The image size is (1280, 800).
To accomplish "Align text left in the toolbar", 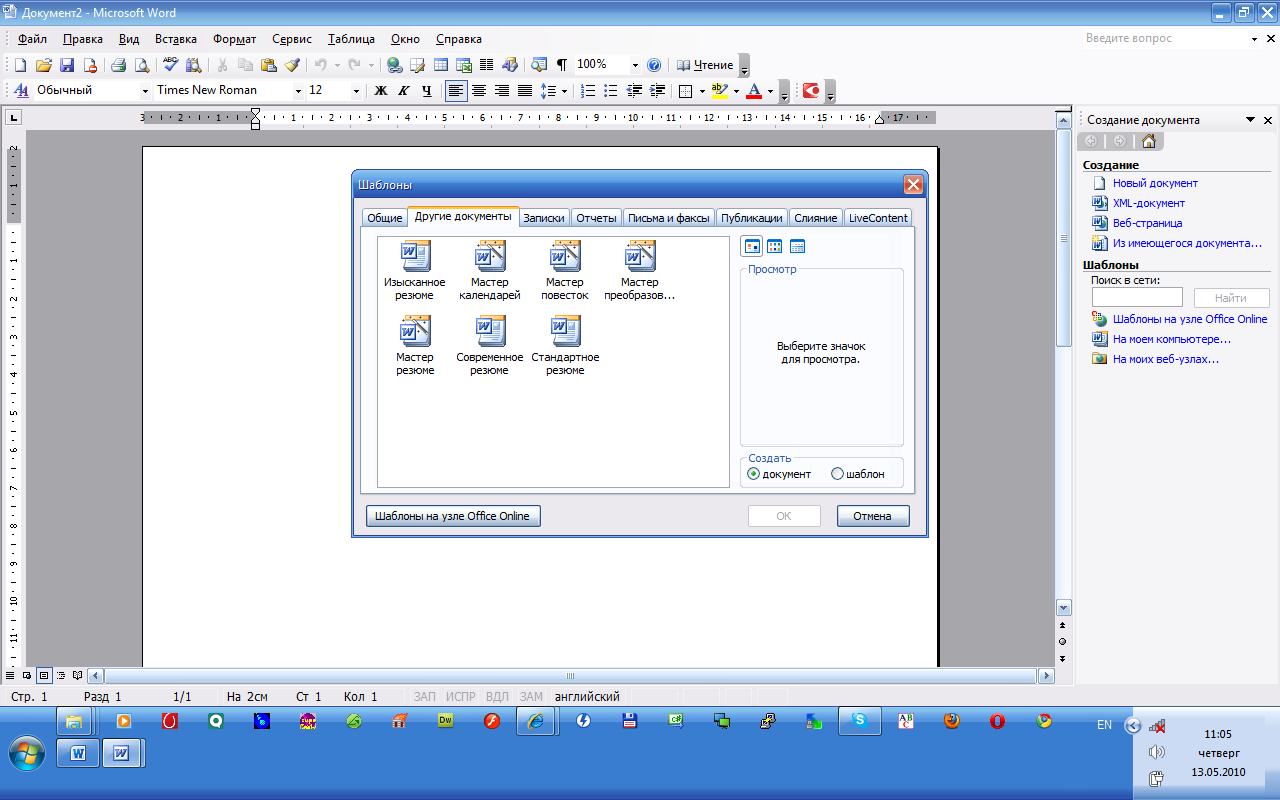I will 456,91.
